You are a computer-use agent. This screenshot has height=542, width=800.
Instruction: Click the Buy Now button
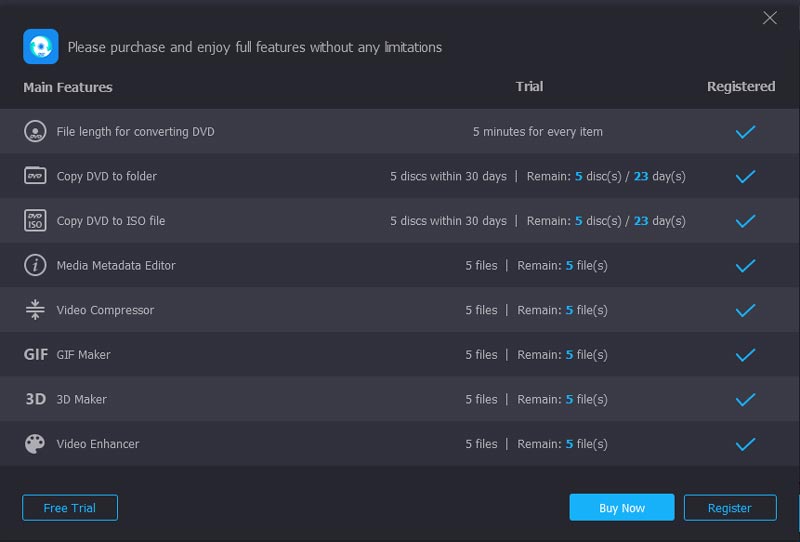click(x=622, y=508)
